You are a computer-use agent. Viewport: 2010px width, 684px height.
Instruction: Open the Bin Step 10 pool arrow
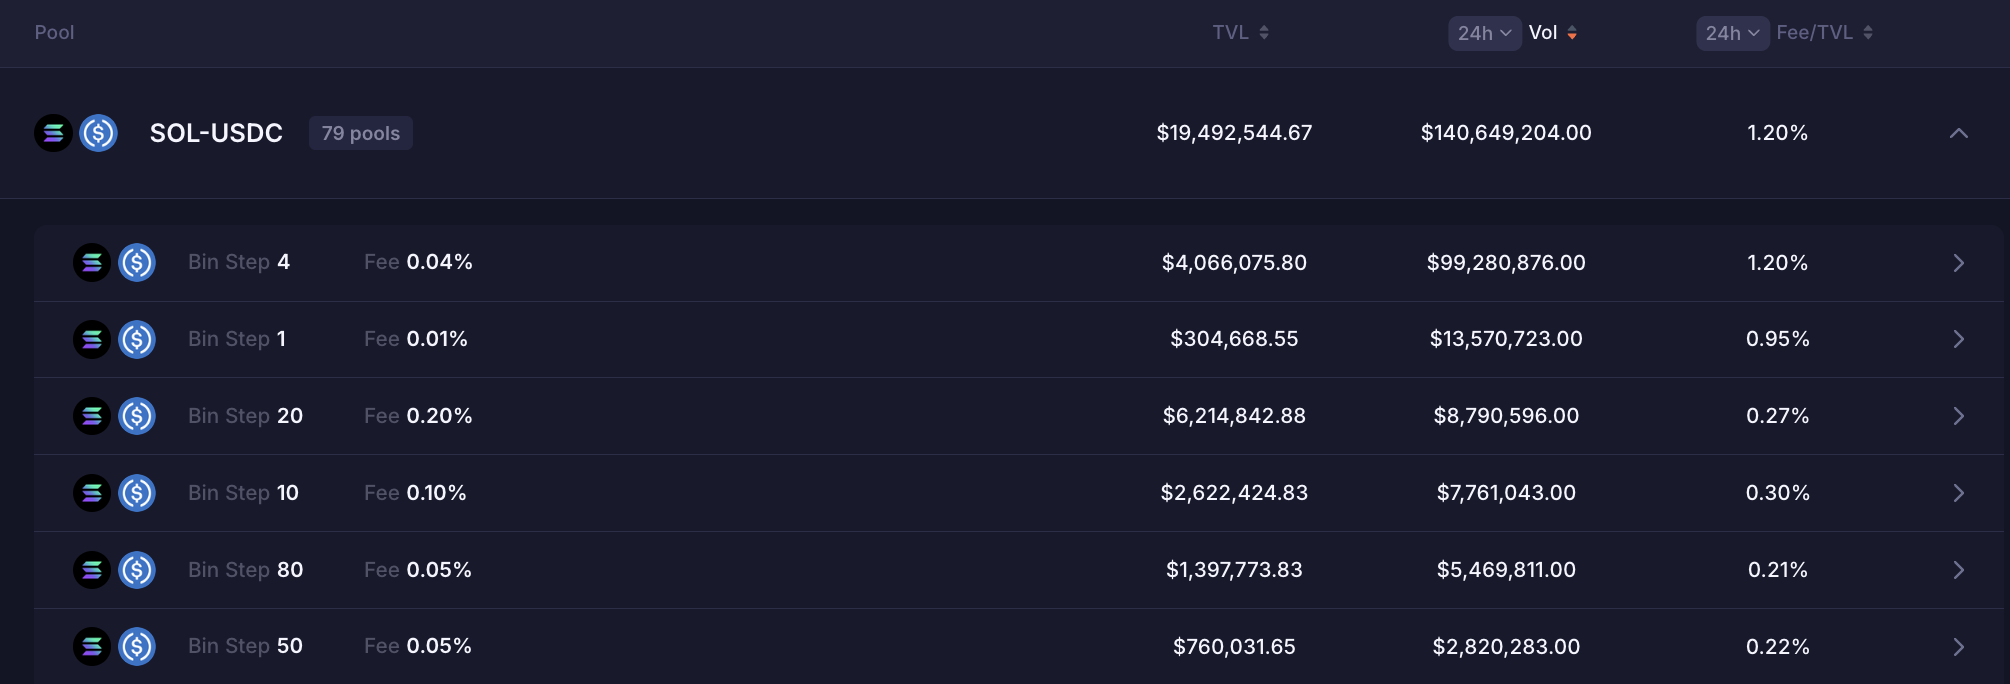(x=1958, y=493)
